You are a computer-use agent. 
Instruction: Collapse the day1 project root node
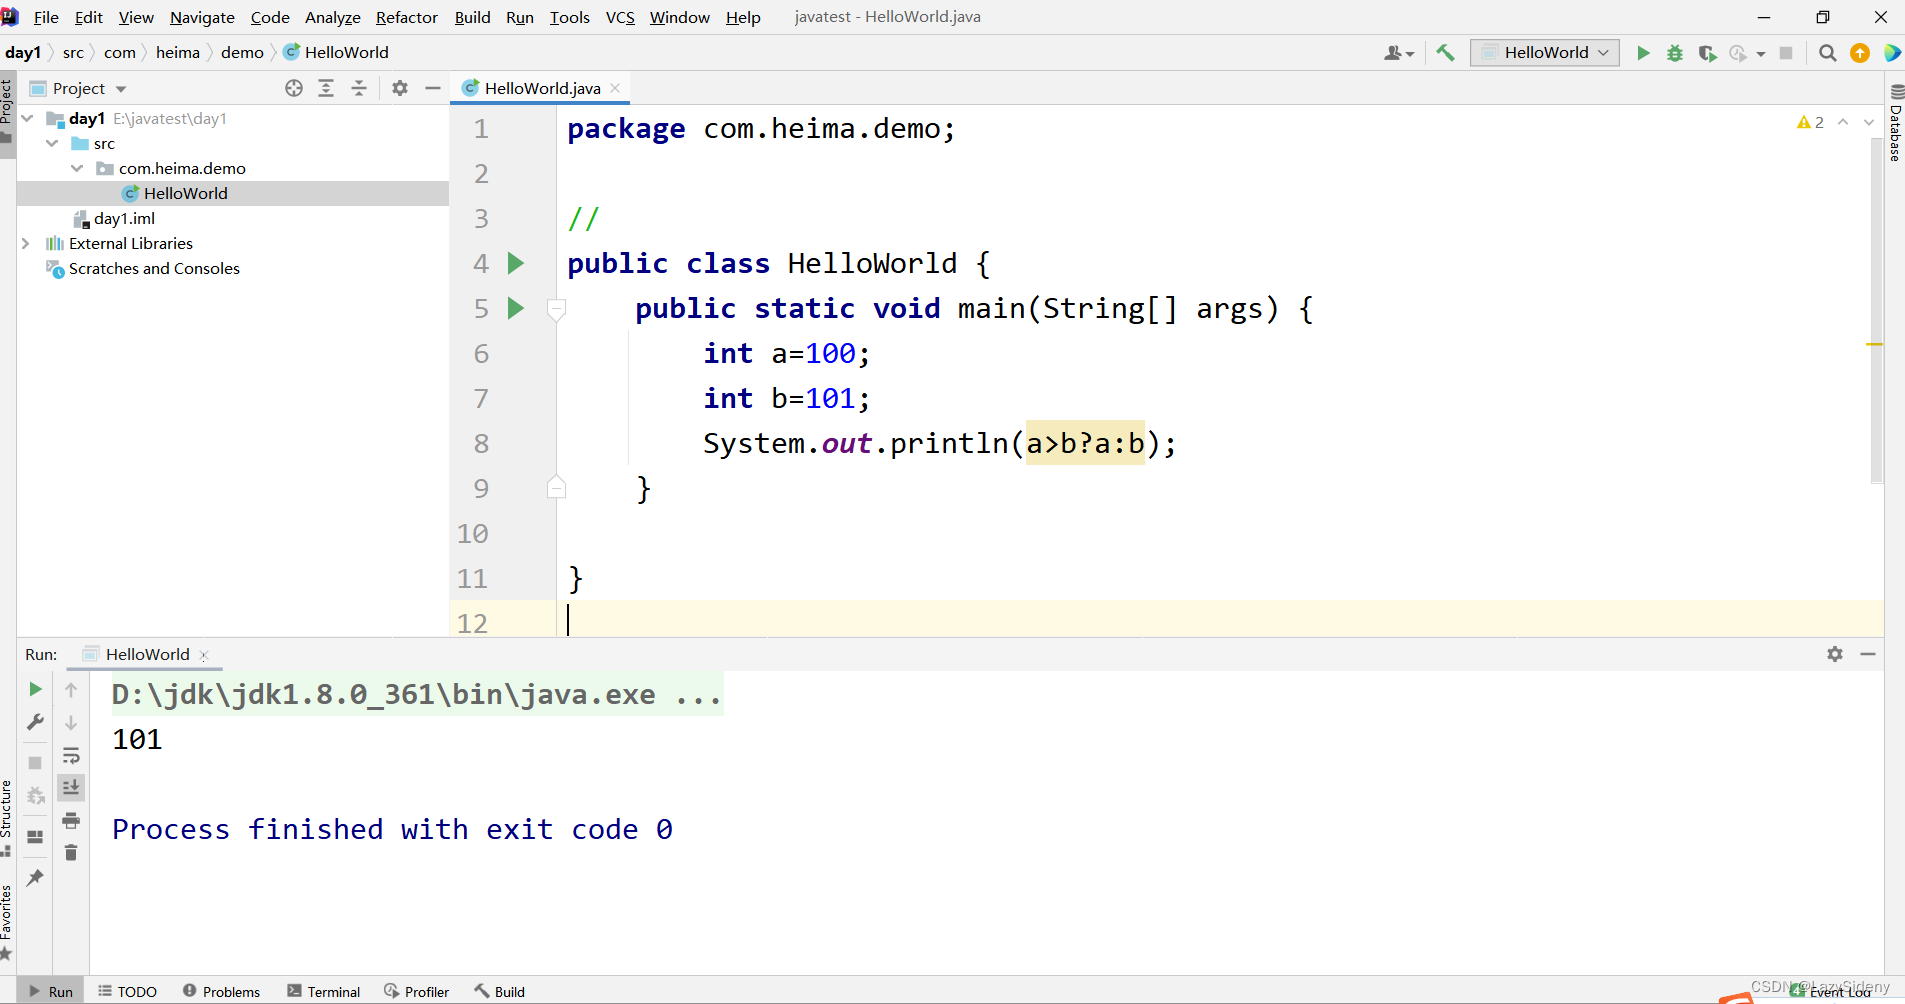28,118
